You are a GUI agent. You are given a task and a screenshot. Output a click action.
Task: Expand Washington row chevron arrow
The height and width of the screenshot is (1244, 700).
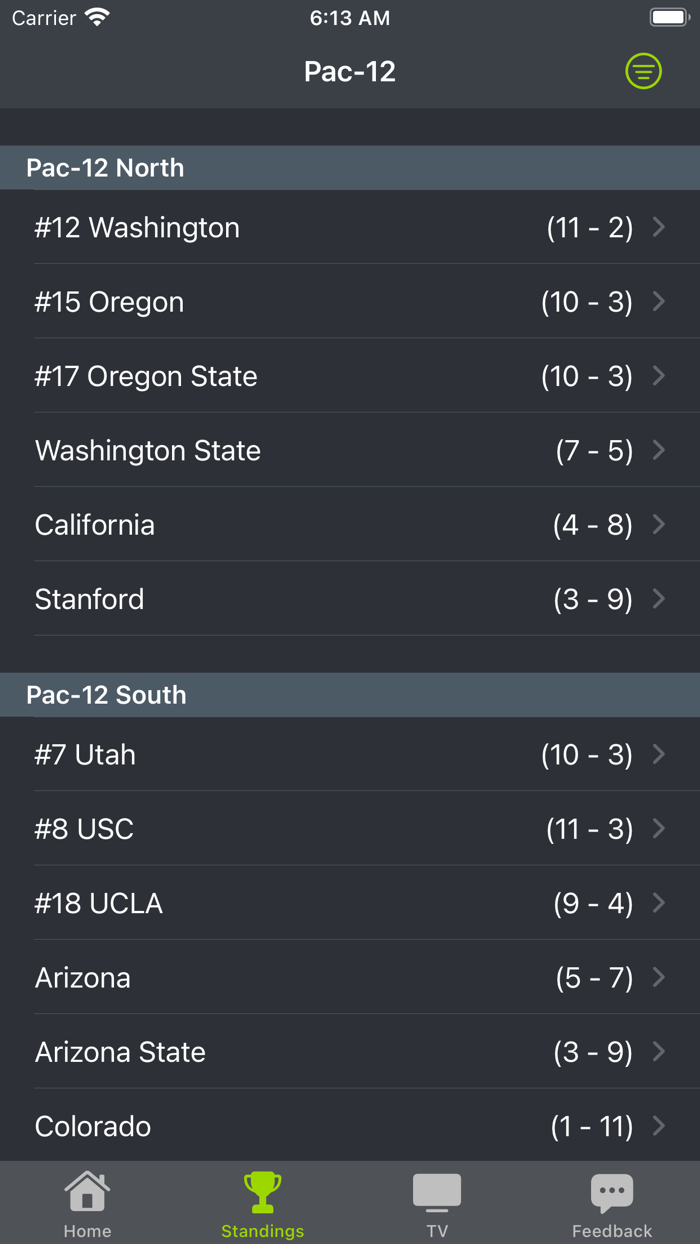coord(659,227)
